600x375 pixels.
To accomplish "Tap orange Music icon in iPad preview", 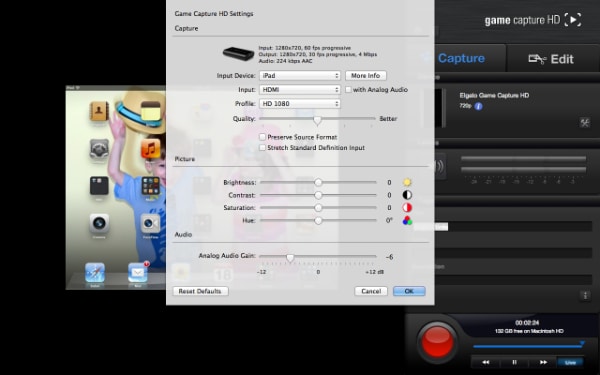I will 150,148.
